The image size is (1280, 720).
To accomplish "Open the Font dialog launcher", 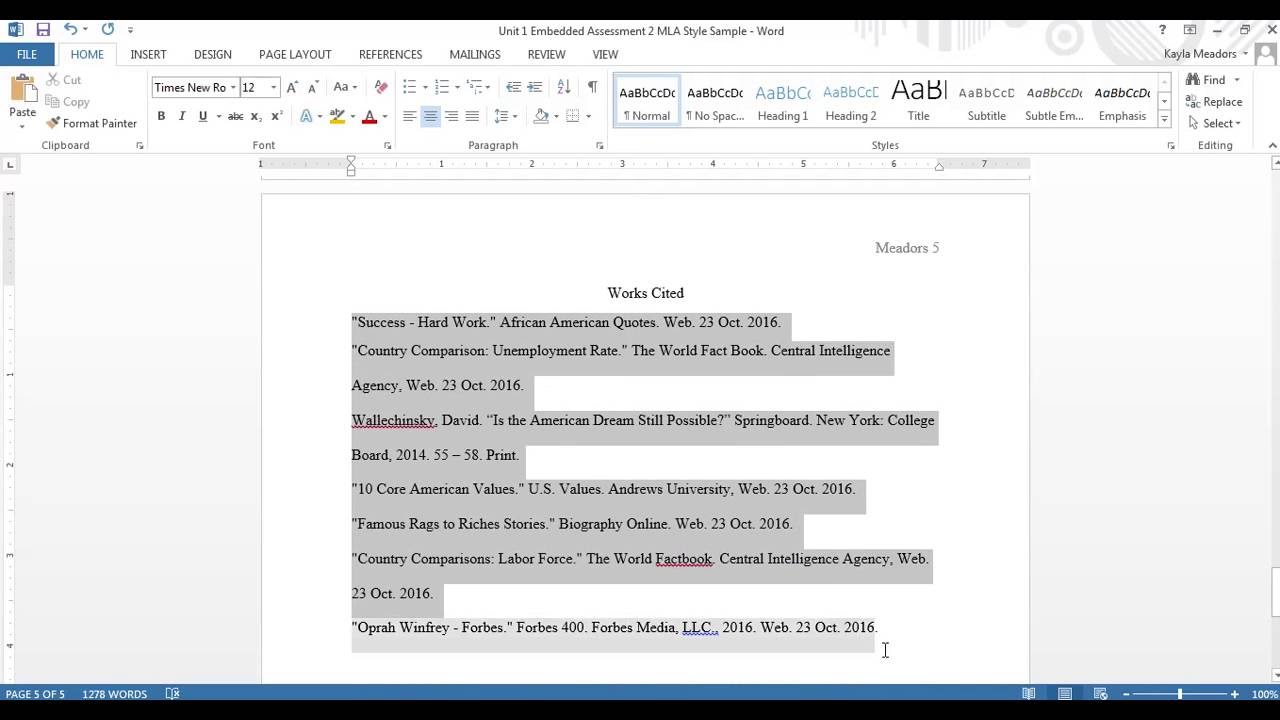I will (x=388, y=146).
